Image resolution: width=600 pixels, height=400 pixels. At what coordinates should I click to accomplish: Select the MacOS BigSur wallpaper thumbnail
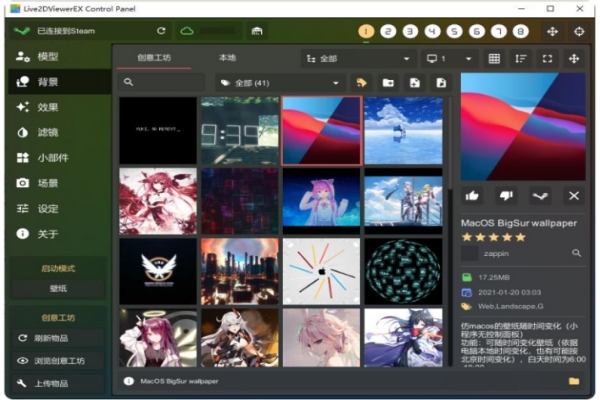click(x=321, y=131)
